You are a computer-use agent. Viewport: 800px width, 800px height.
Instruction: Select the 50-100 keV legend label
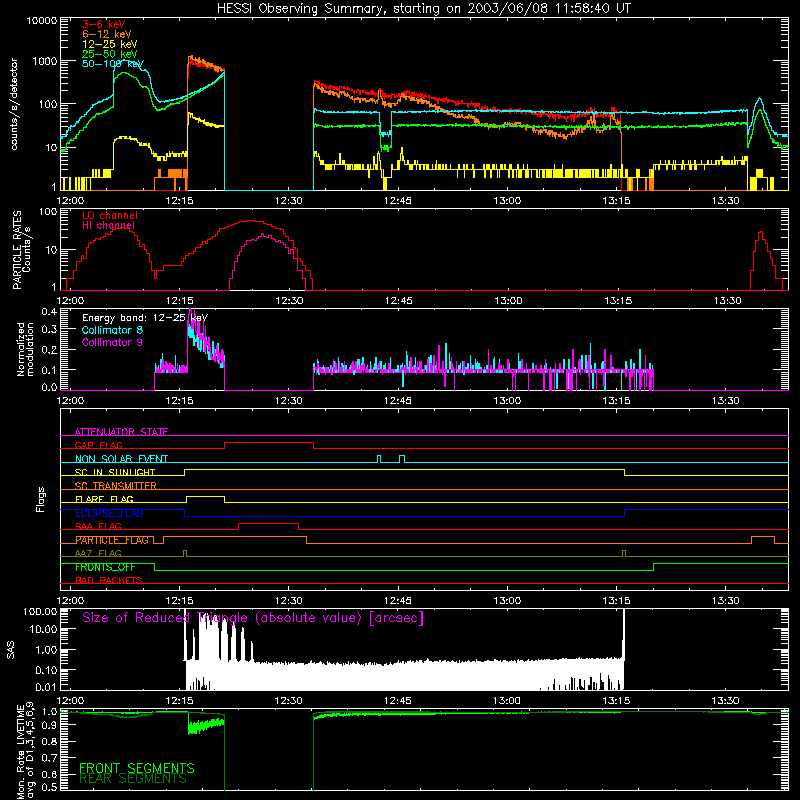(x=113, y=64)
